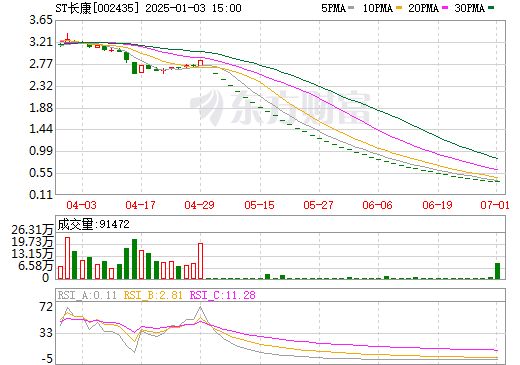Viewport: 520px width, 365px height.
Task: Click the last green volume bar at 07-01
Action: [x=497, y=271]
